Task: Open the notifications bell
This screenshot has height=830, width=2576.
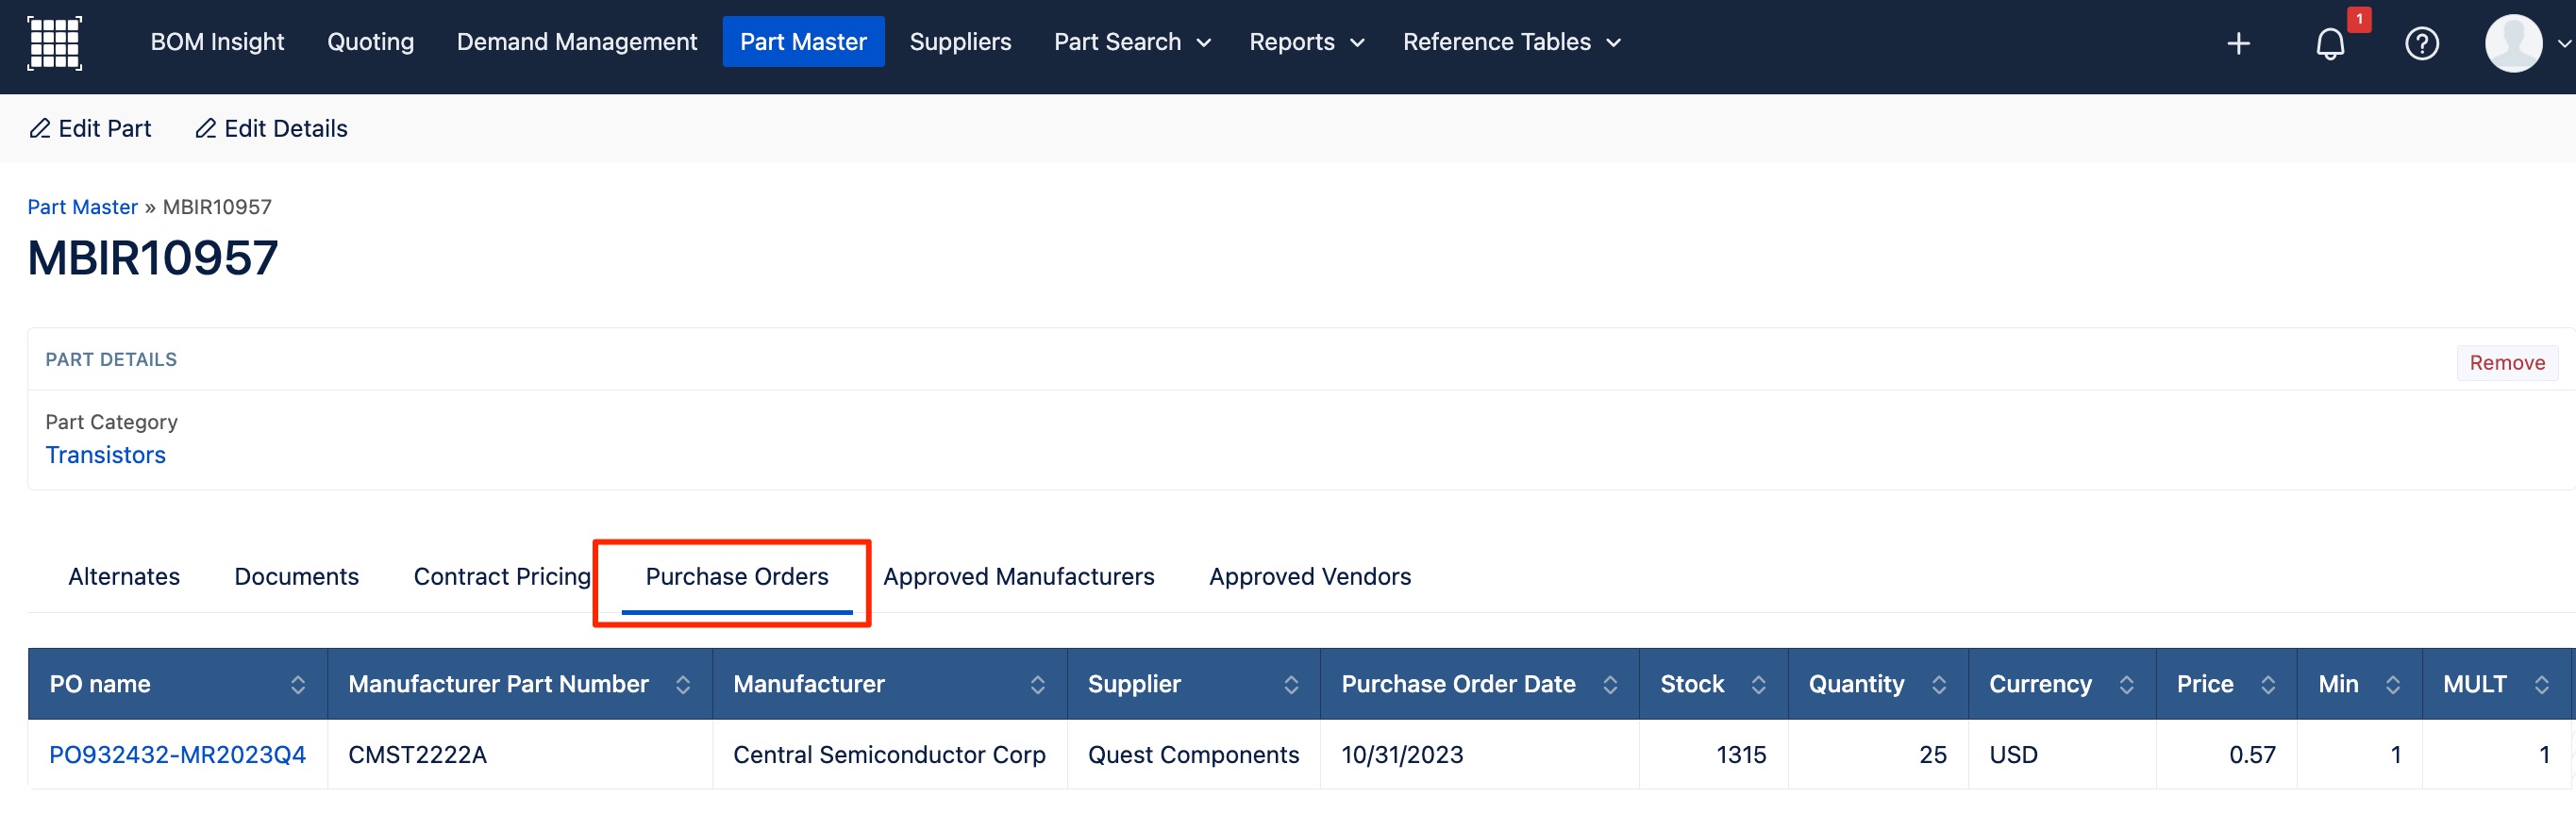Action: tap(2330, 43)
